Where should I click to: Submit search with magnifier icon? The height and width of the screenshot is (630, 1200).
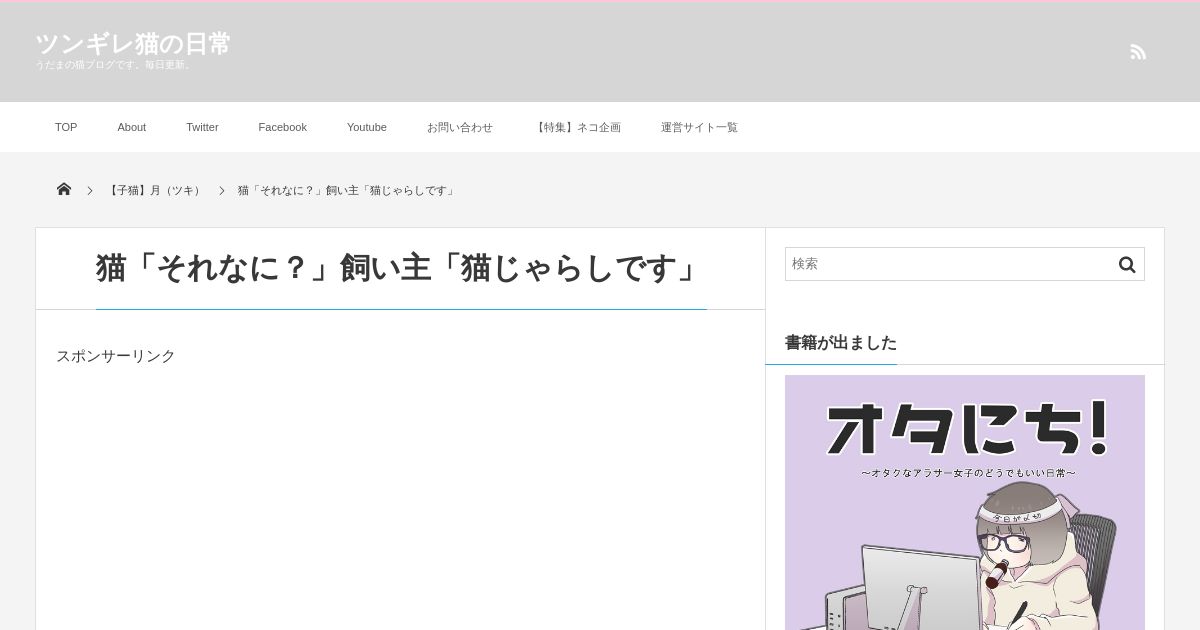click(x=1127, y=264)
